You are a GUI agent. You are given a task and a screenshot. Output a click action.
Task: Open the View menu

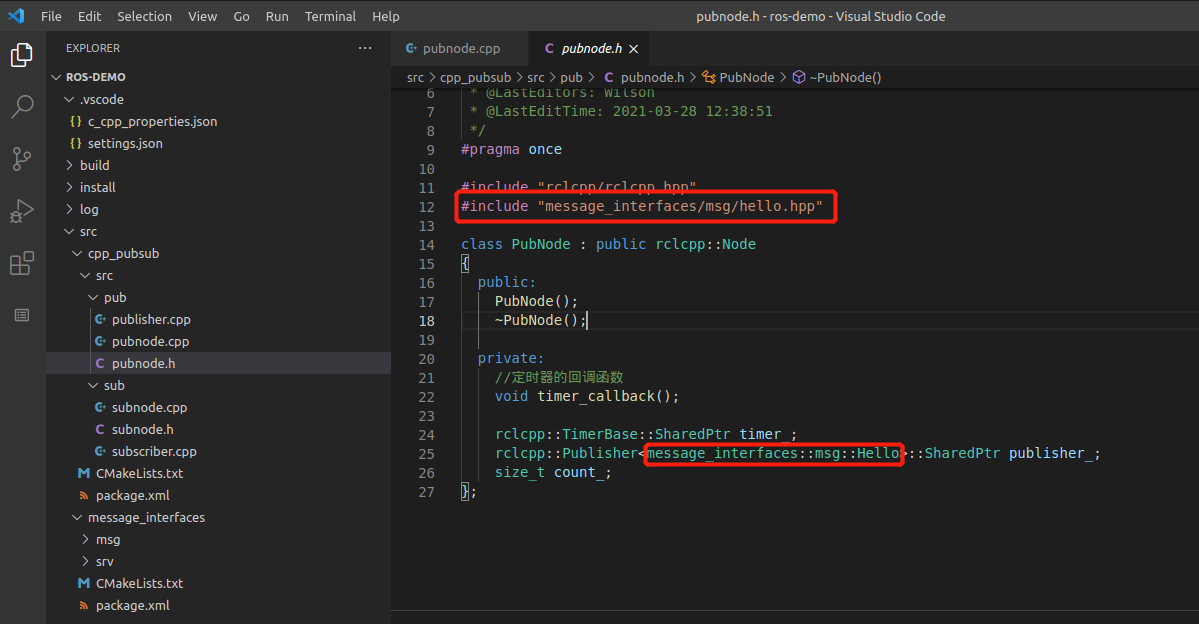(x=203, y=16)
